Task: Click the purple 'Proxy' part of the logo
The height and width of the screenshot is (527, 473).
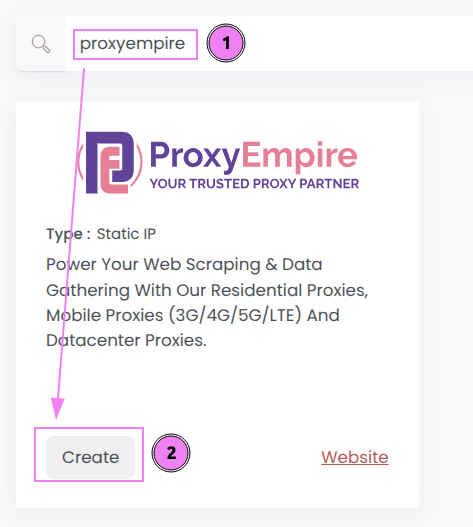Action: (x=195, y=157)
